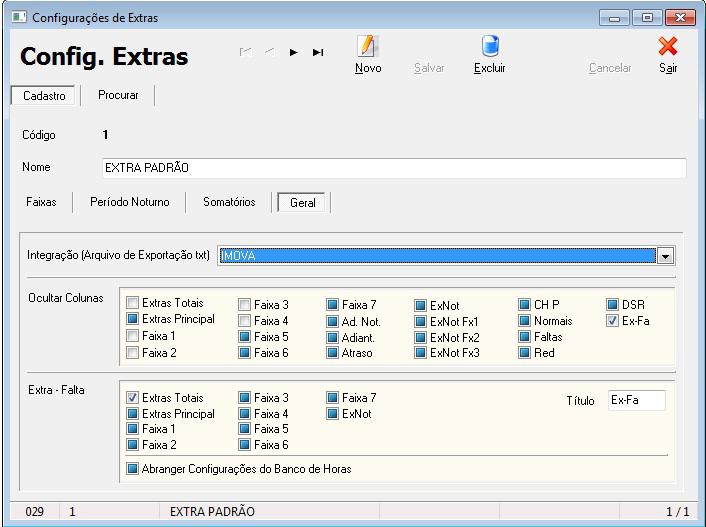The width and height of the screenshot is (706, 527).
Task: Click the Novo notepad icon
Action: coord(367,47)
